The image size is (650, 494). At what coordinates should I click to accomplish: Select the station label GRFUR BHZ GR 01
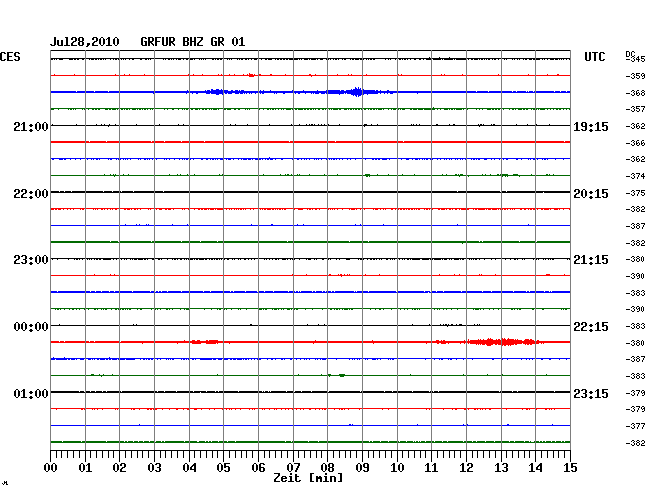click(193, 42)
